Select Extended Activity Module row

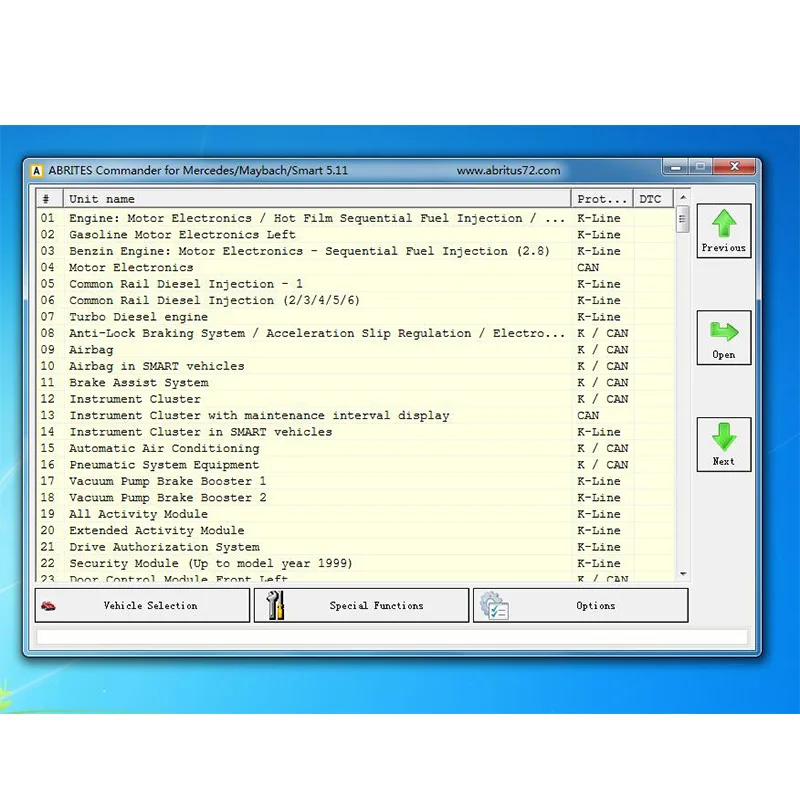[x=356, y=530]
